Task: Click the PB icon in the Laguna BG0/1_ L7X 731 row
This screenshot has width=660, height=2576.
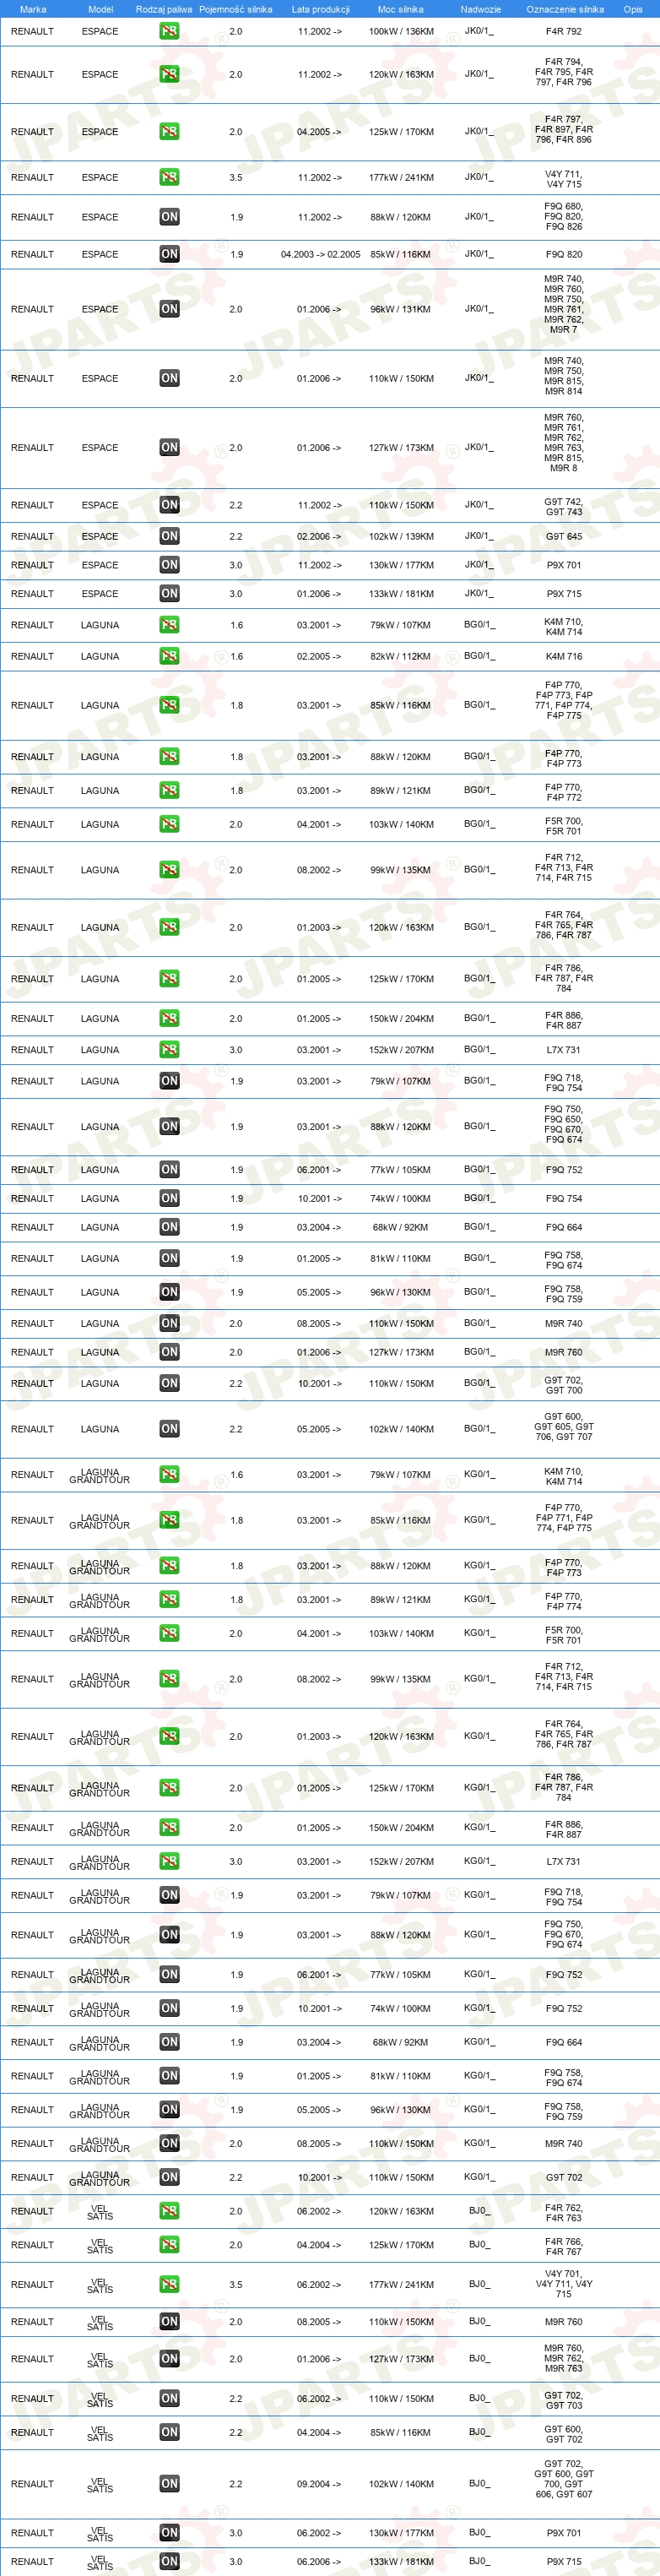Action: click(169, 1049)
